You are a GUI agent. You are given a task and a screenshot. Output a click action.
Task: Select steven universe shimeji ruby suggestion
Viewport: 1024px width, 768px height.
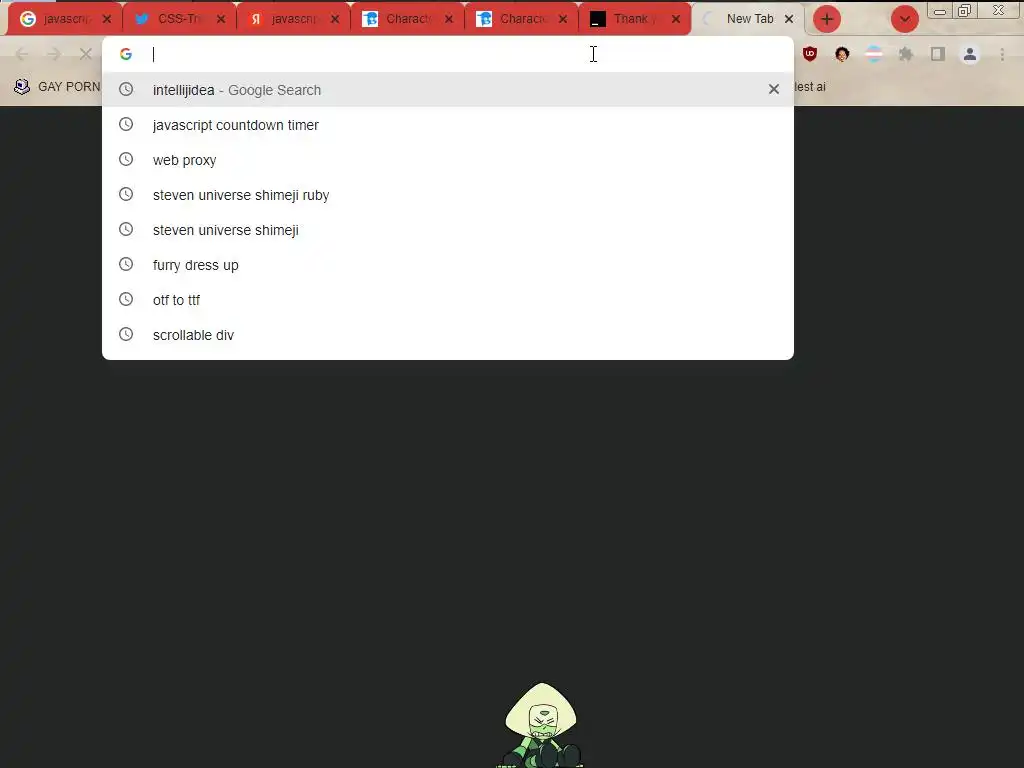click(448, 195)
